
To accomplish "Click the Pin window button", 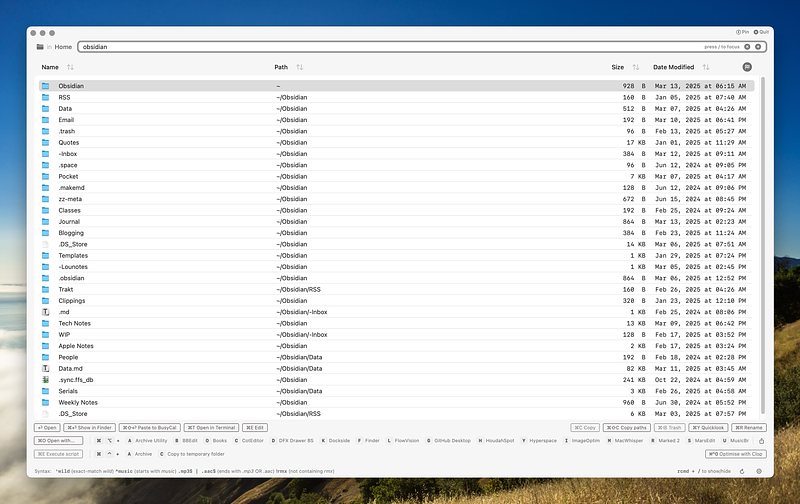I will tap(742, 32).
